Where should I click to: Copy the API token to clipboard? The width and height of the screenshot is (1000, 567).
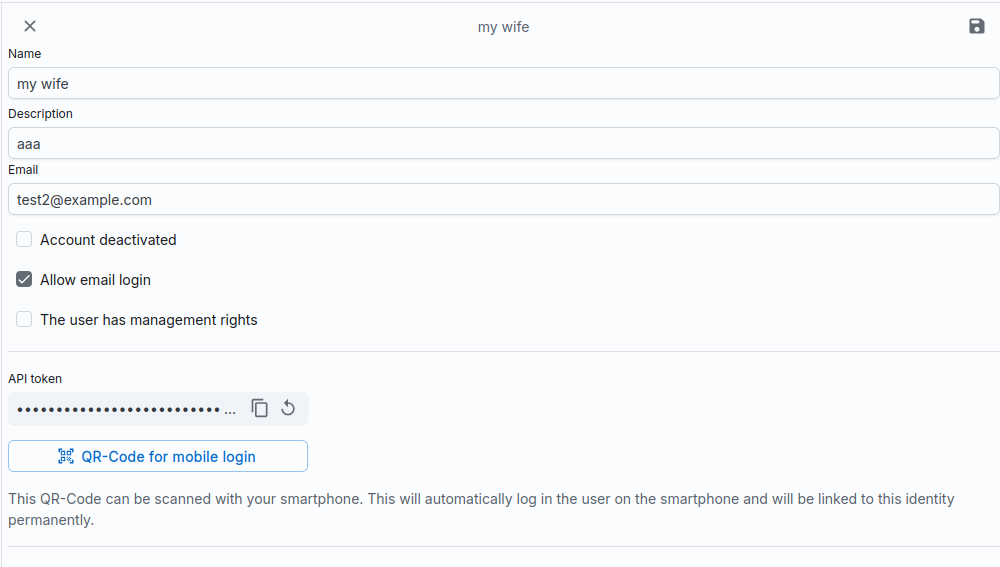click(260, 408)
